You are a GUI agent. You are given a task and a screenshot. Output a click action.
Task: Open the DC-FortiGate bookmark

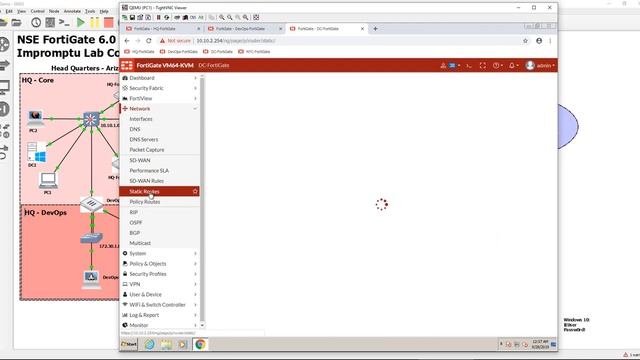coord(218,52)
